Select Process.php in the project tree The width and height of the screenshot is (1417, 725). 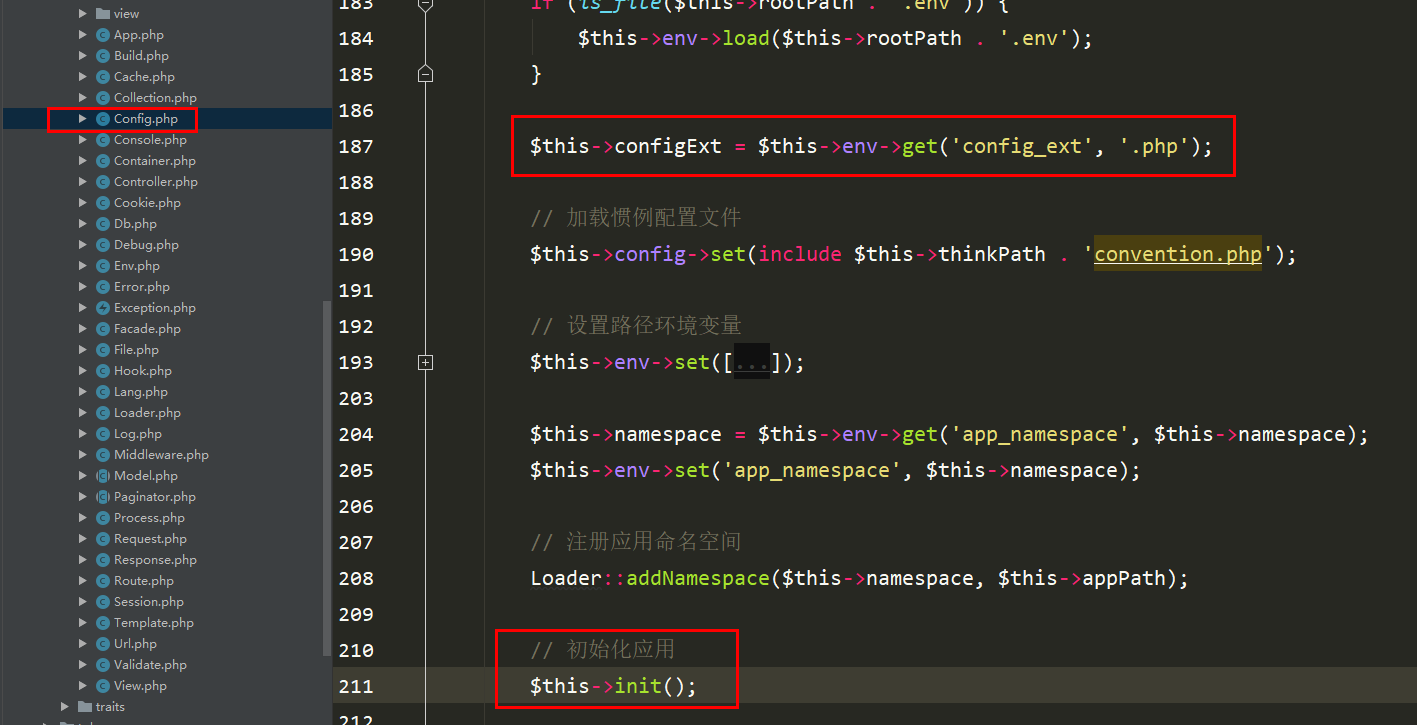click(x=149, y=518)
